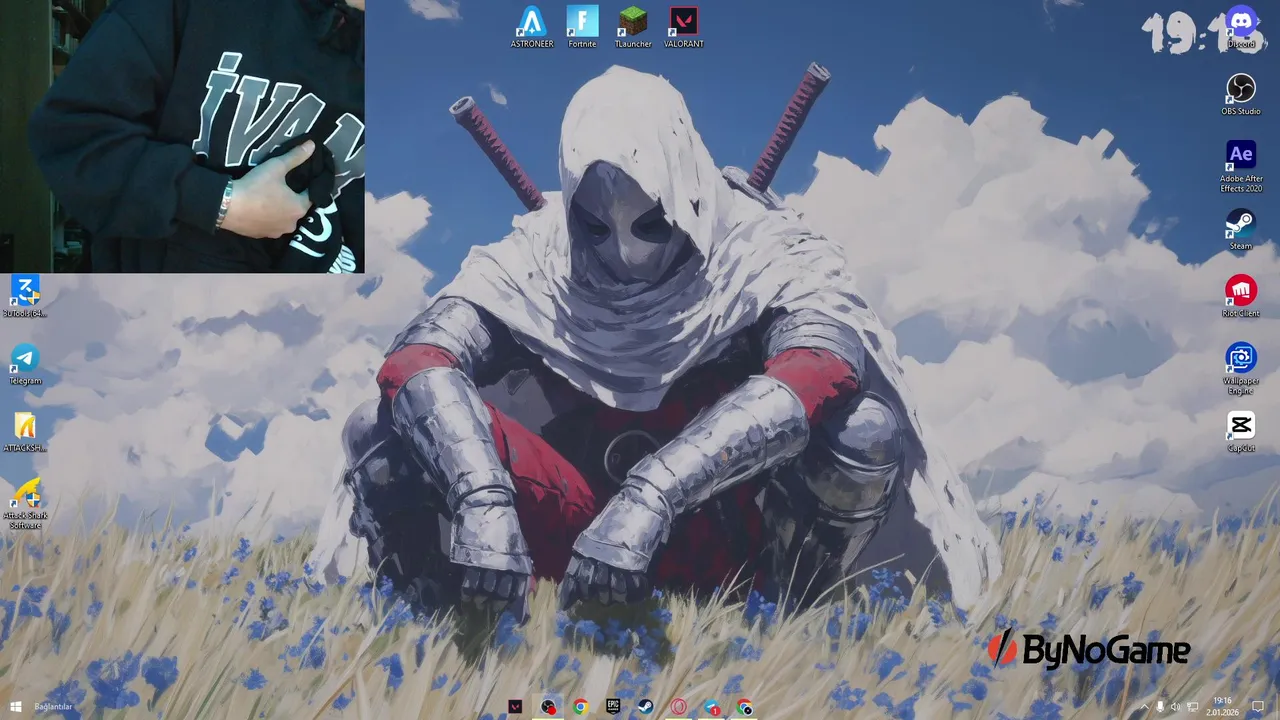Open Epic Games Launcher from taskbar
1280x720 pixels.
tap(613, 707)
